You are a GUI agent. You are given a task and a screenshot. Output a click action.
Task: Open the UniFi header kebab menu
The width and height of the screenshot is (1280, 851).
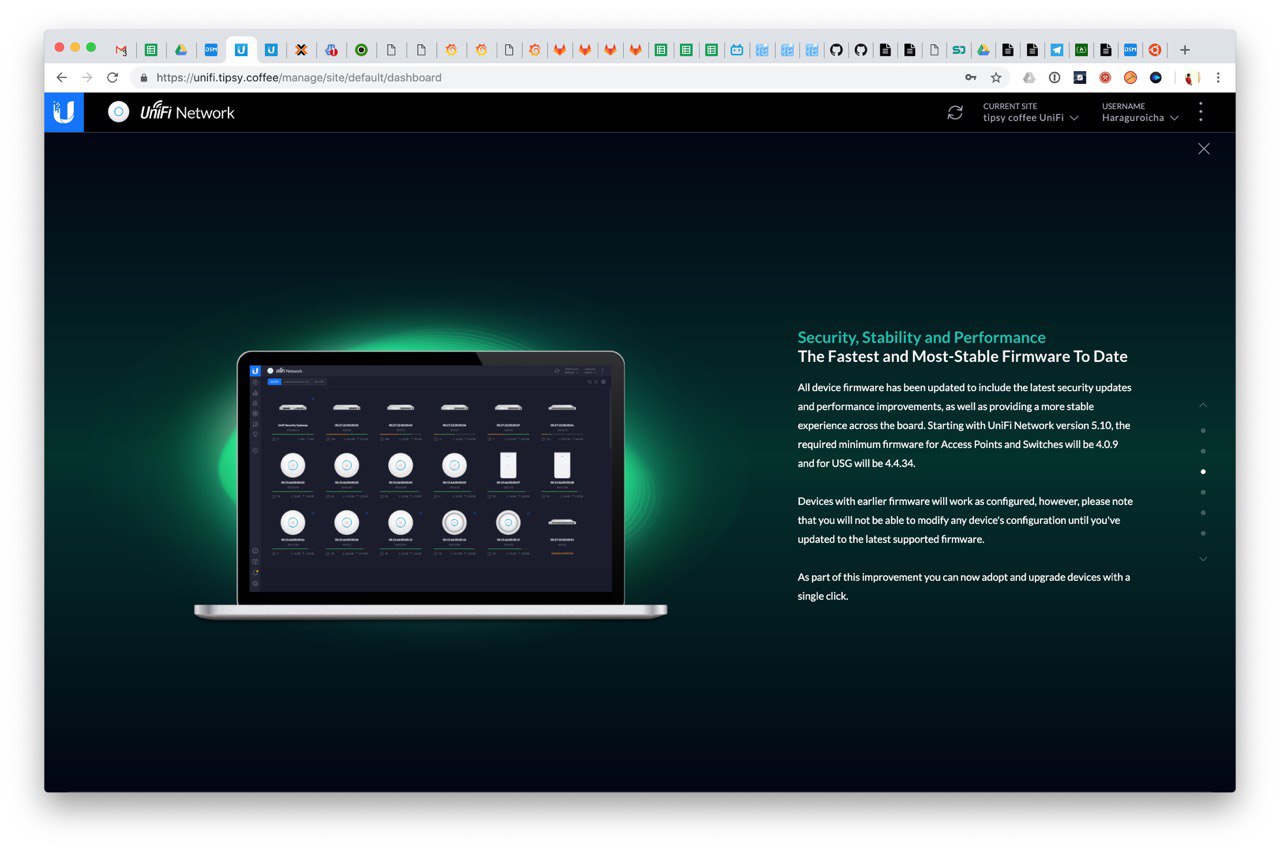pos(1201,112)
